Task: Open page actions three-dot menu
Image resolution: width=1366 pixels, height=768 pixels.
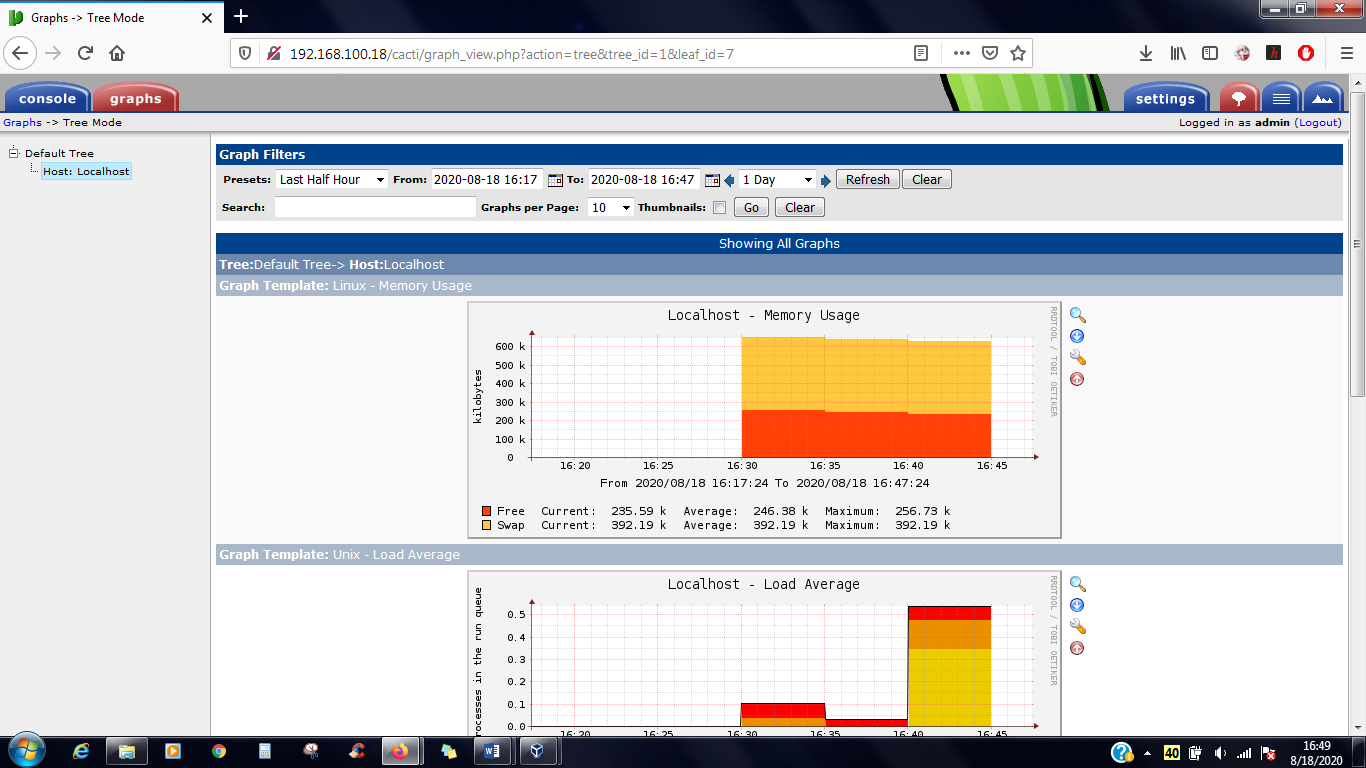Action: pyautogui.click(x=961, y=53)
